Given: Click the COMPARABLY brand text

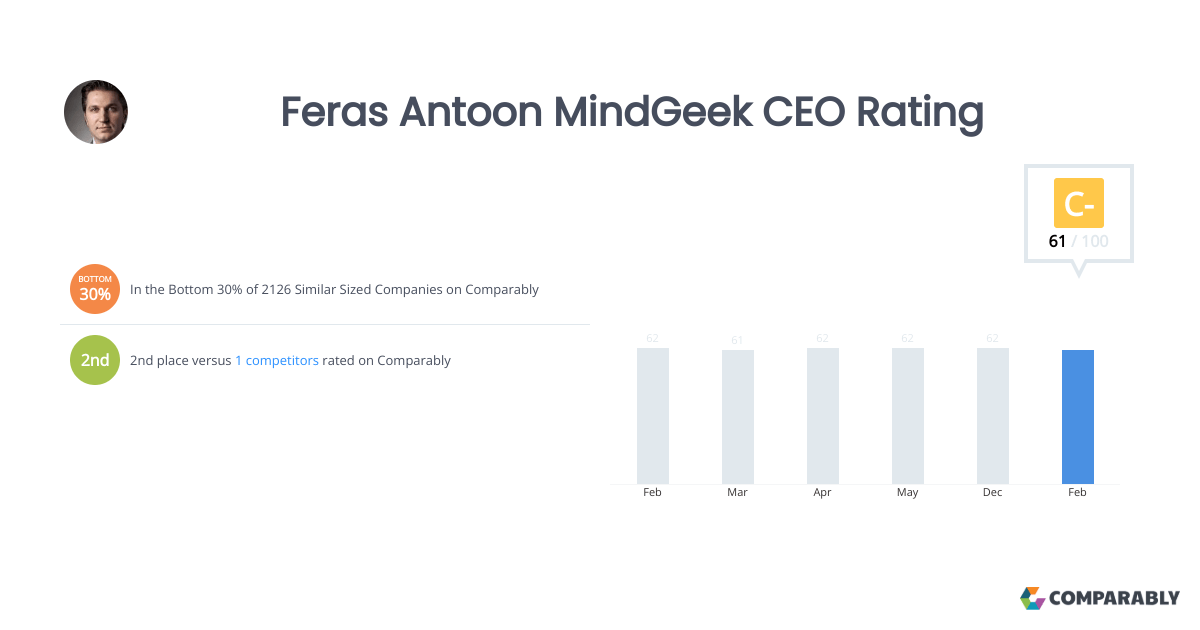Looking at the screenshot, I should tap(1114, 598).
